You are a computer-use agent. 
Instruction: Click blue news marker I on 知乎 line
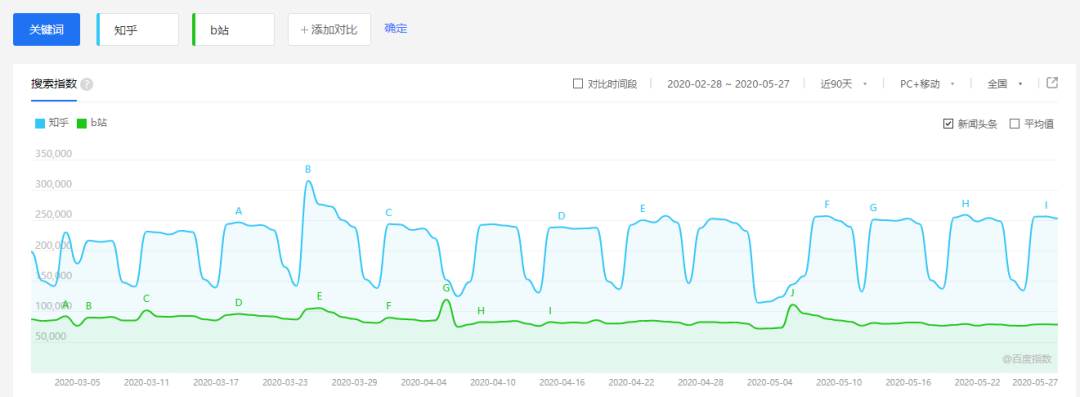pyautogui.click(x=1046, y=205)
